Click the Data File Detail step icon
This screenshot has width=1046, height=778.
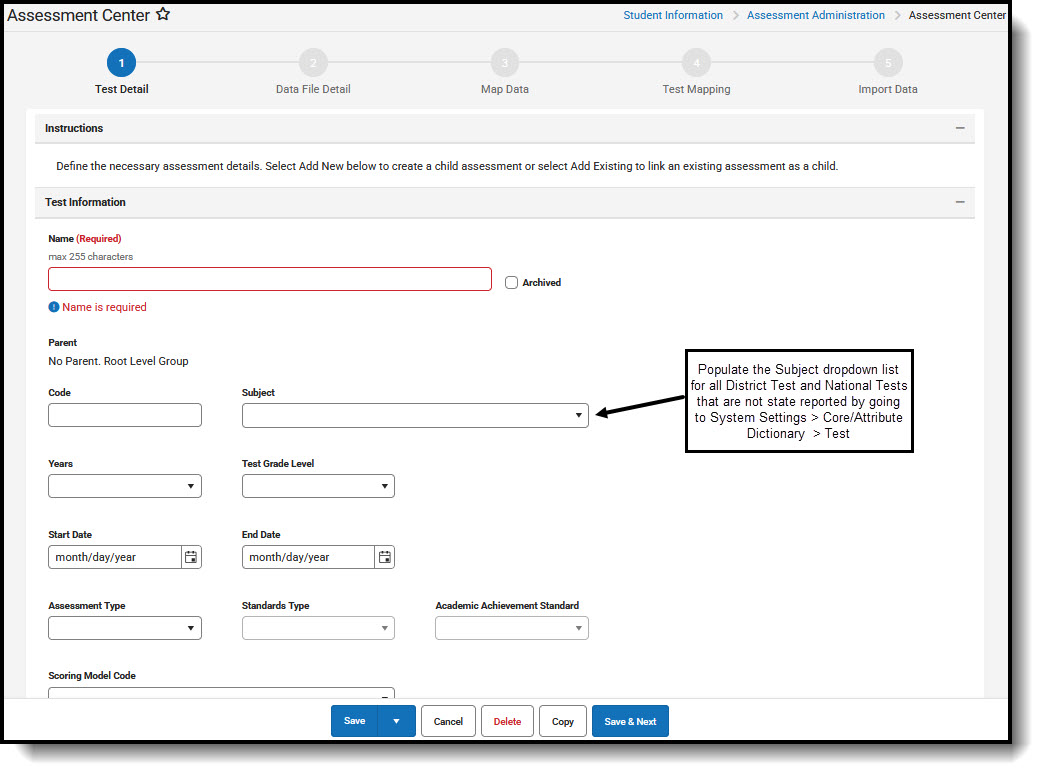point(312,62)
